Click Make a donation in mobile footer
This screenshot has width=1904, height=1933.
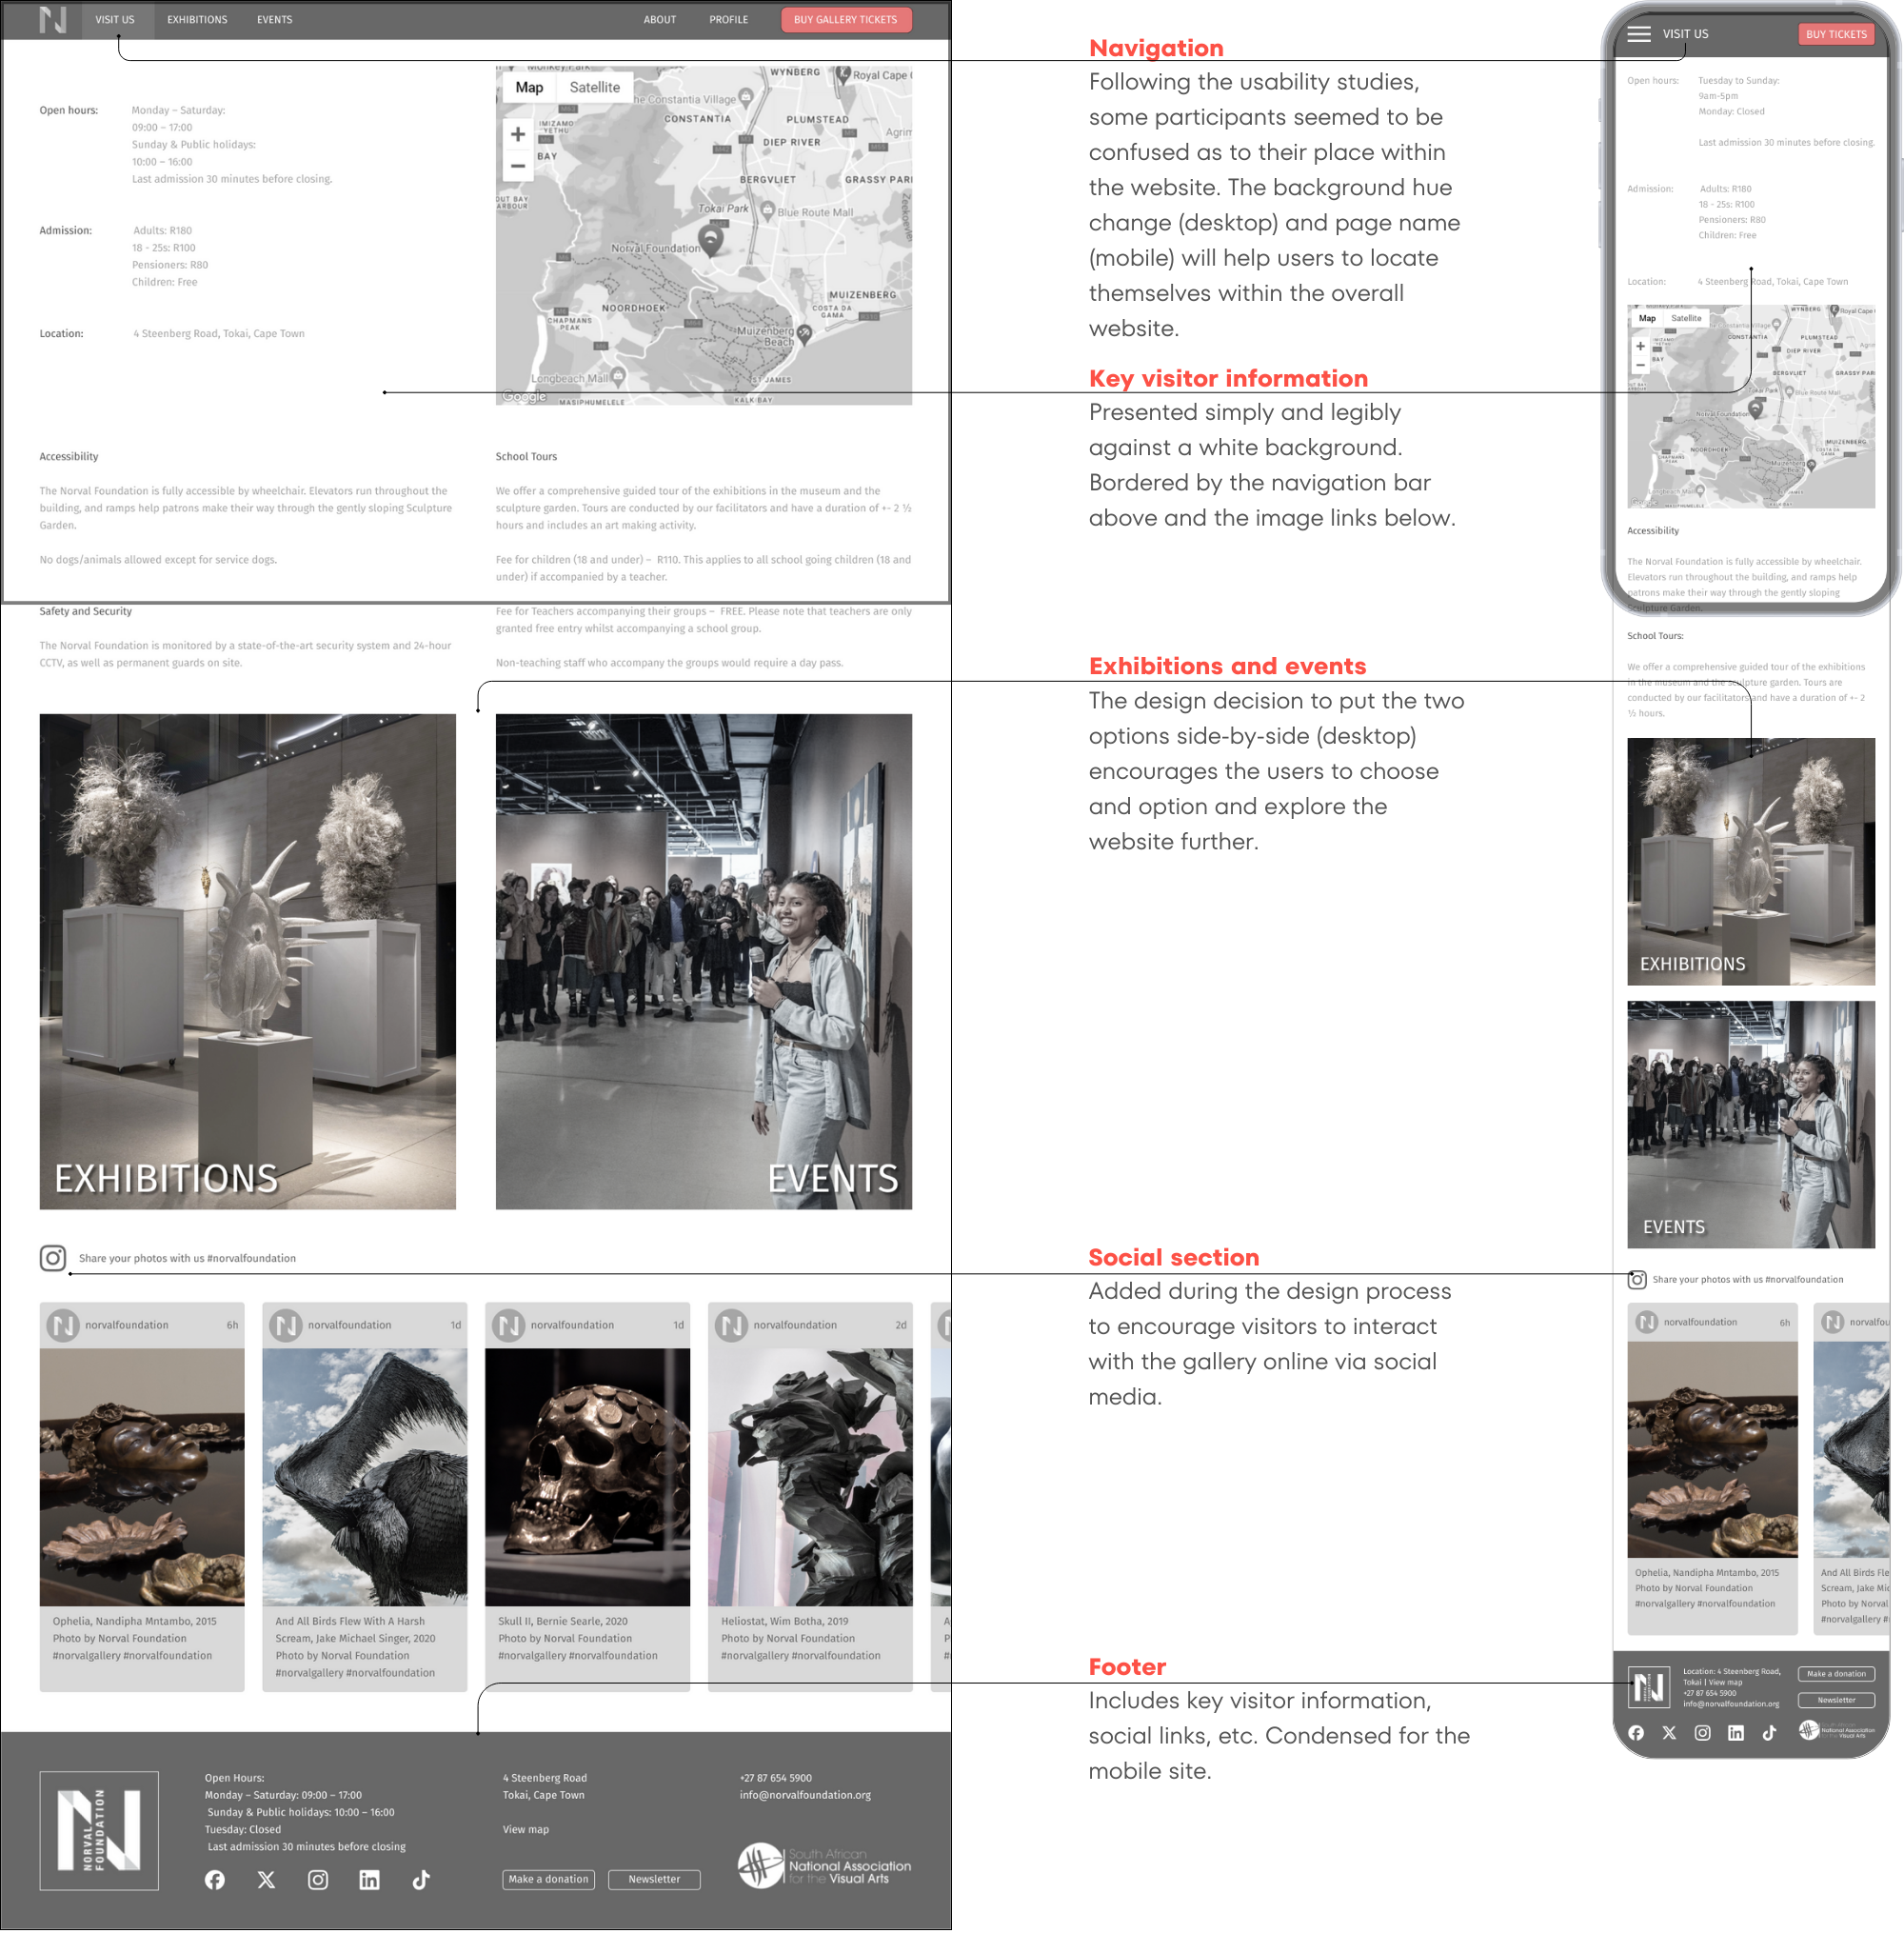point(1836,1674)
